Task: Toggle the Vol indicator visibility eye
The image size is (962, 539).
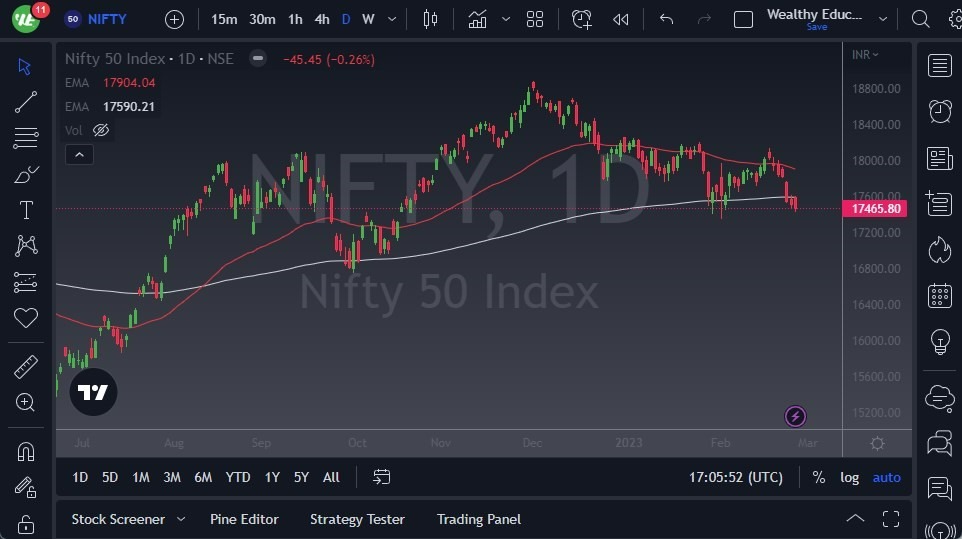Action: 101,130
